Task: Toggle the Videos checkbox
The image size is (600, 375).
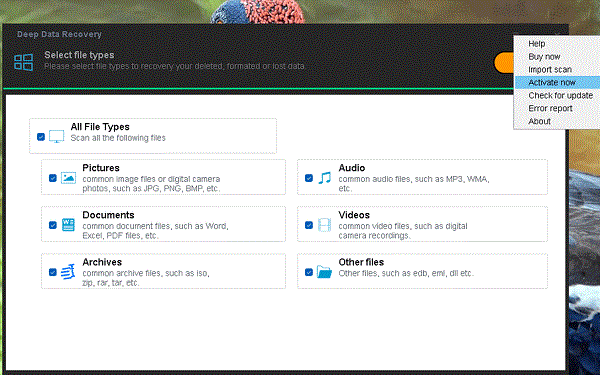Action: [x=309, y=225]
